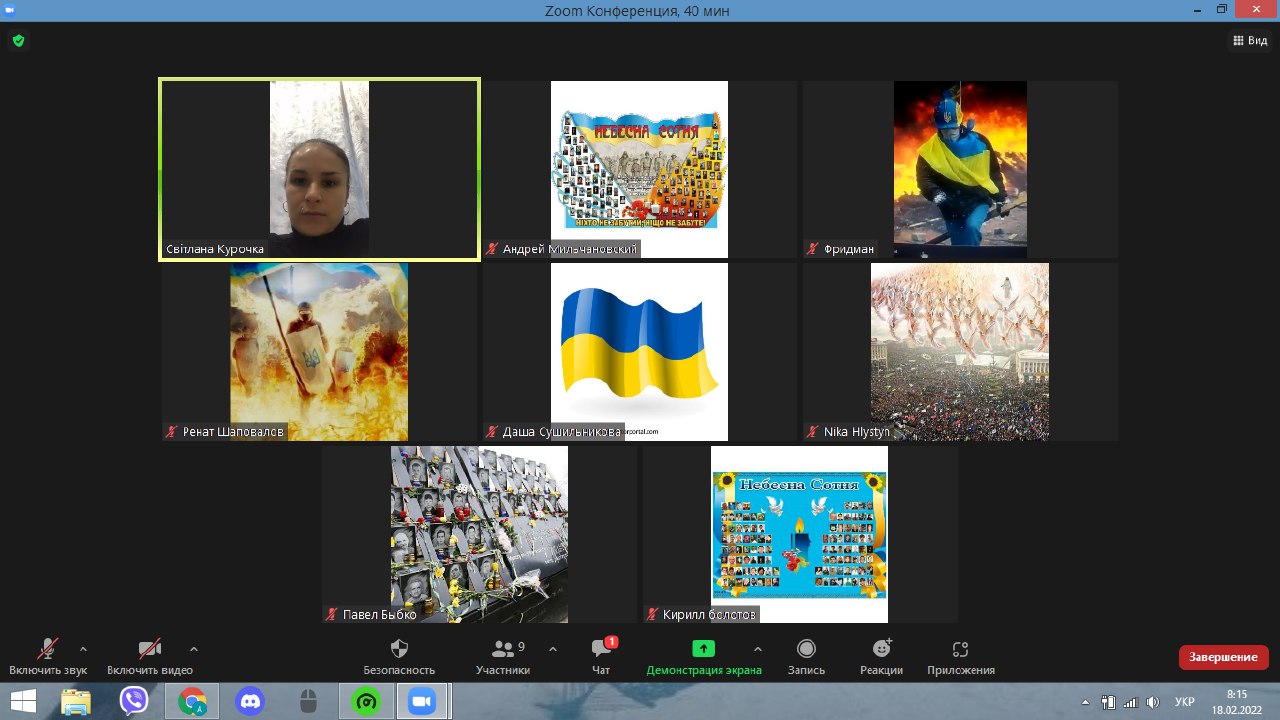Select Ренат Шаповалов's participant tile

319,352
